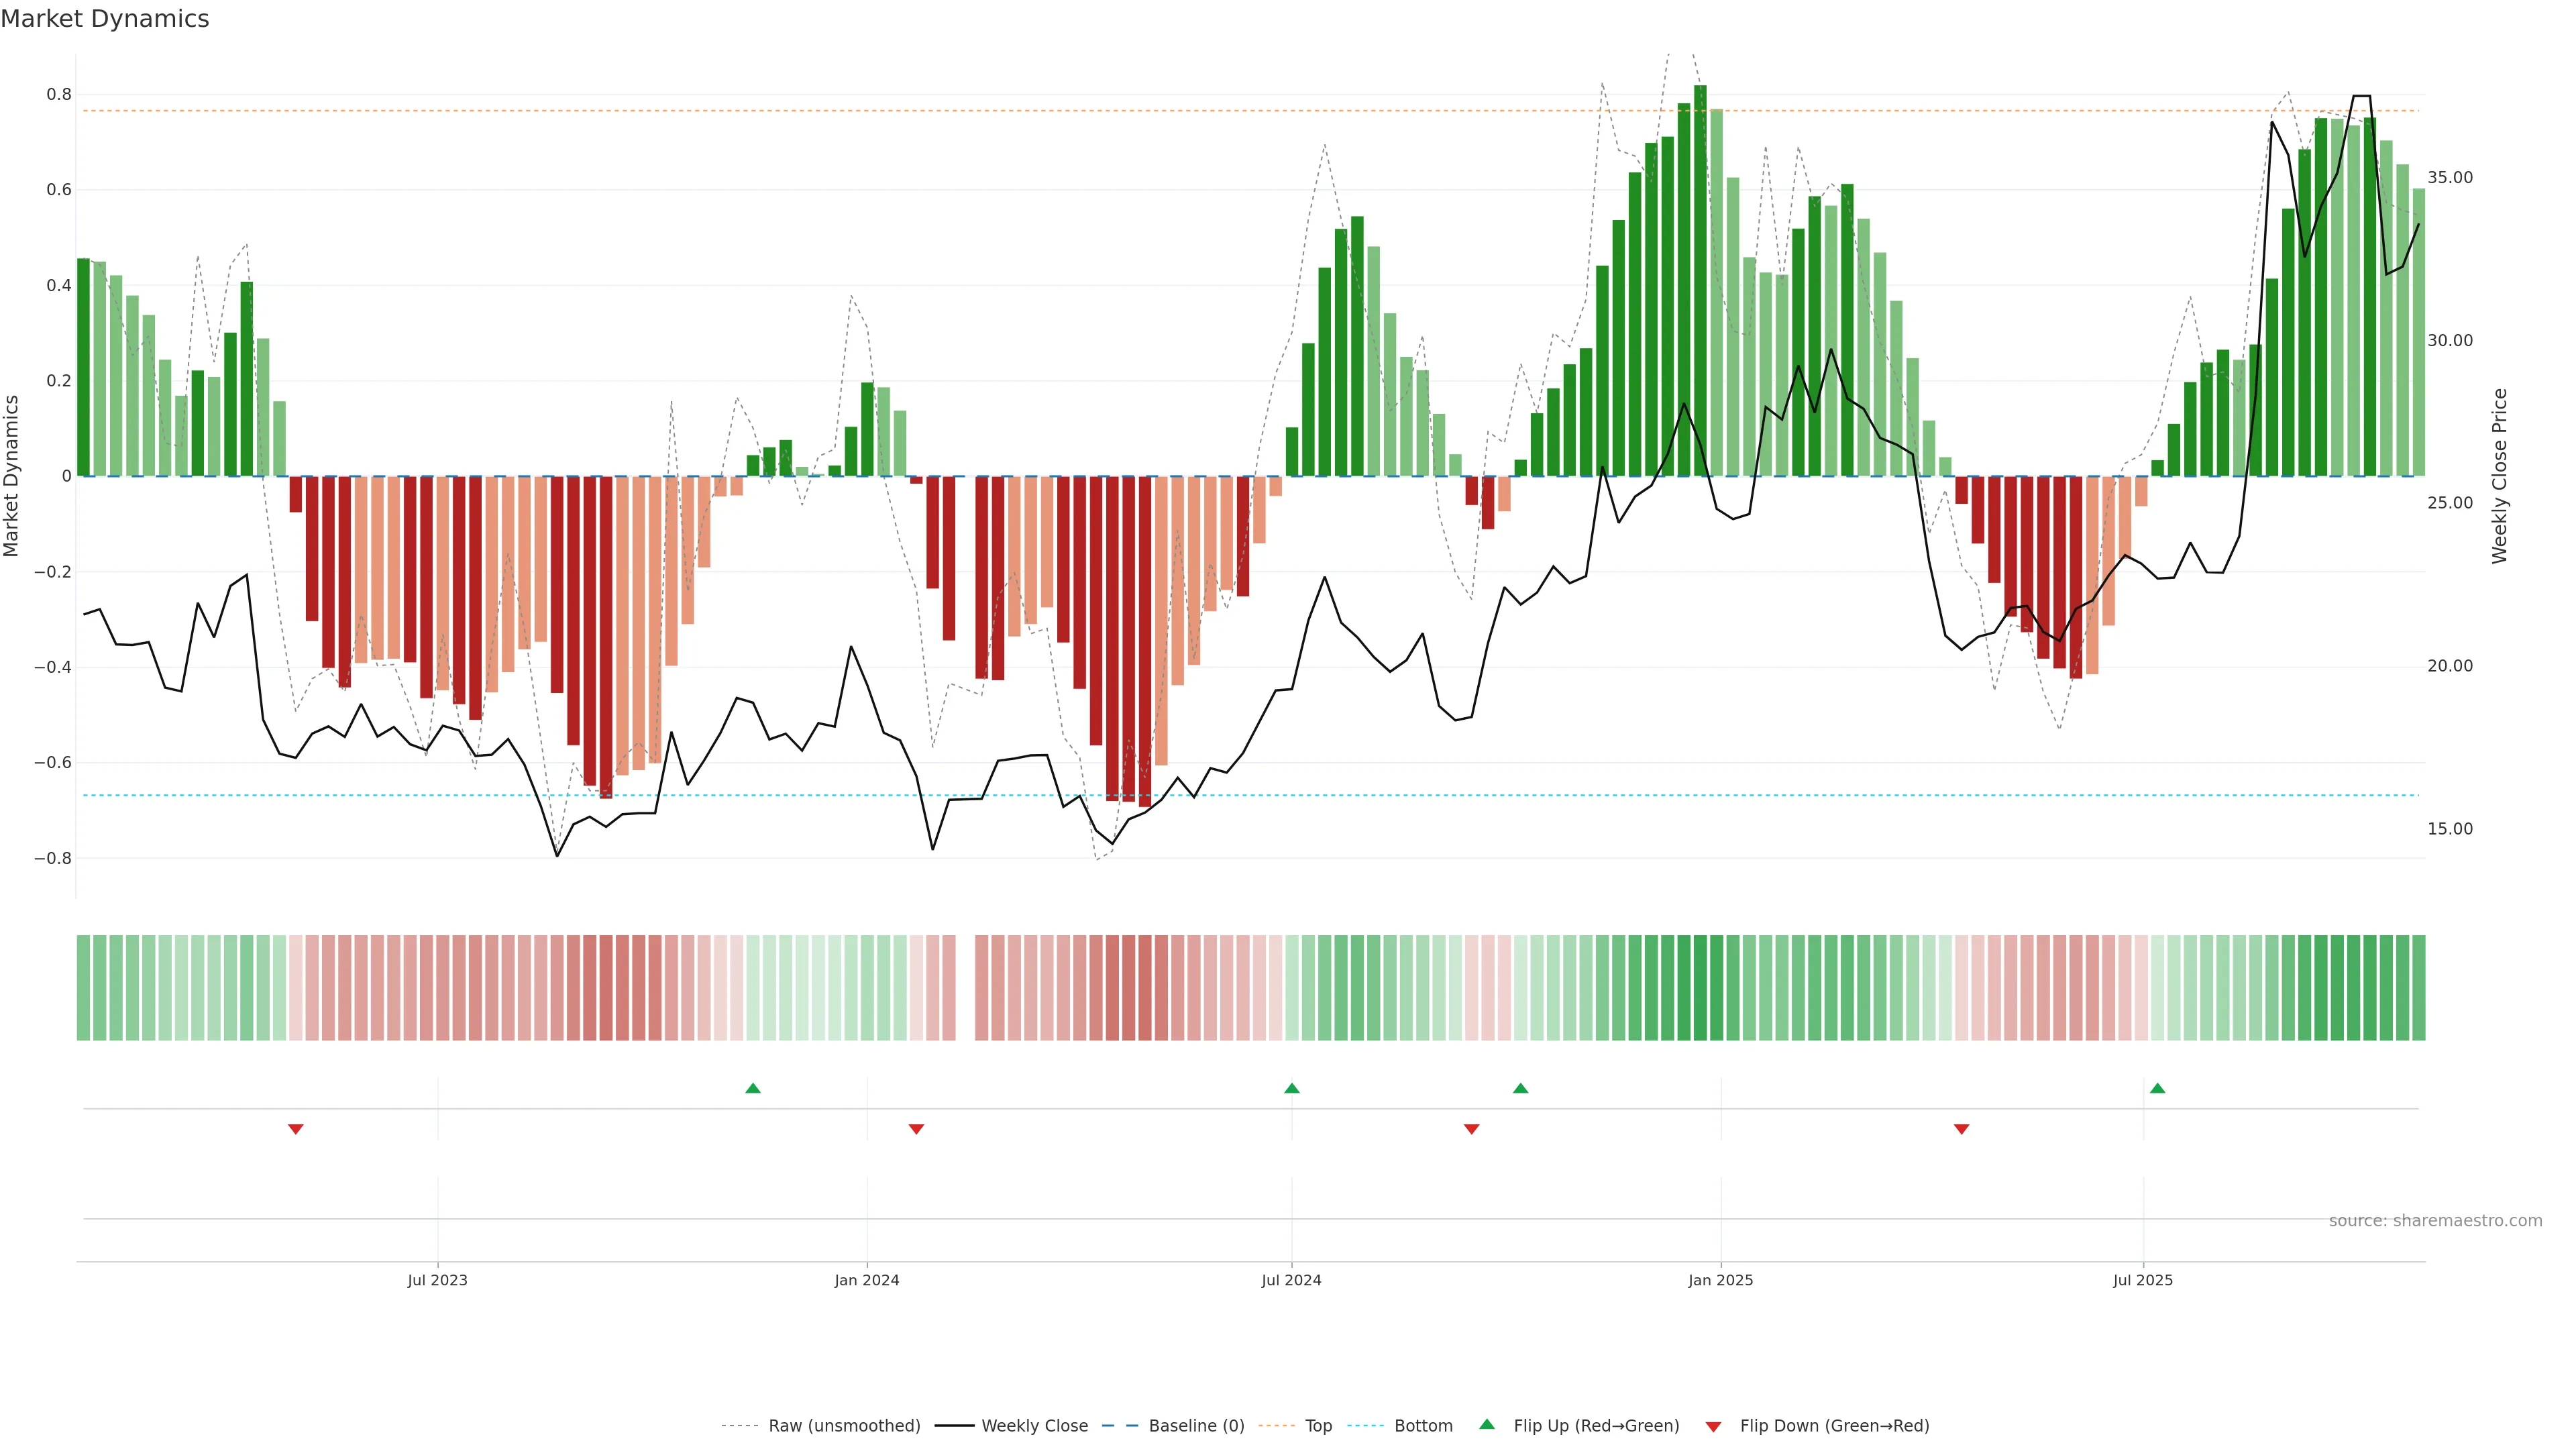Click the green flip-up marker before Jan 2024
The height and width of the screenshot is (1449, 2576).
753,1088
